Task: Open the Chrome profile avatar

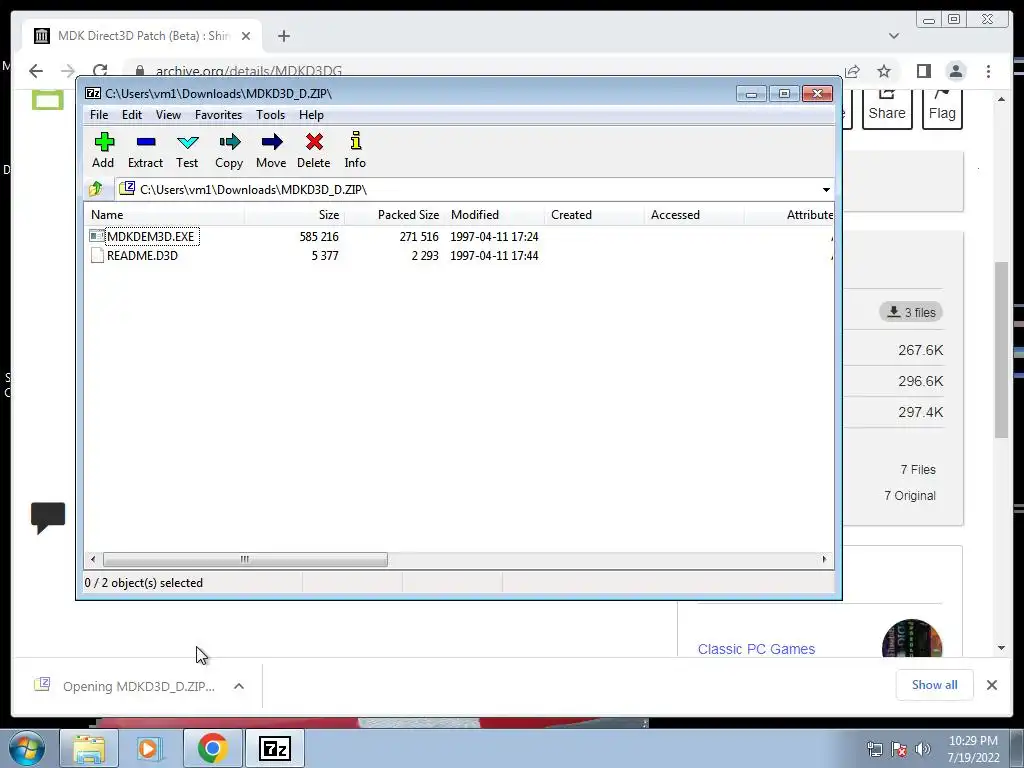Action: click(956, 71)
